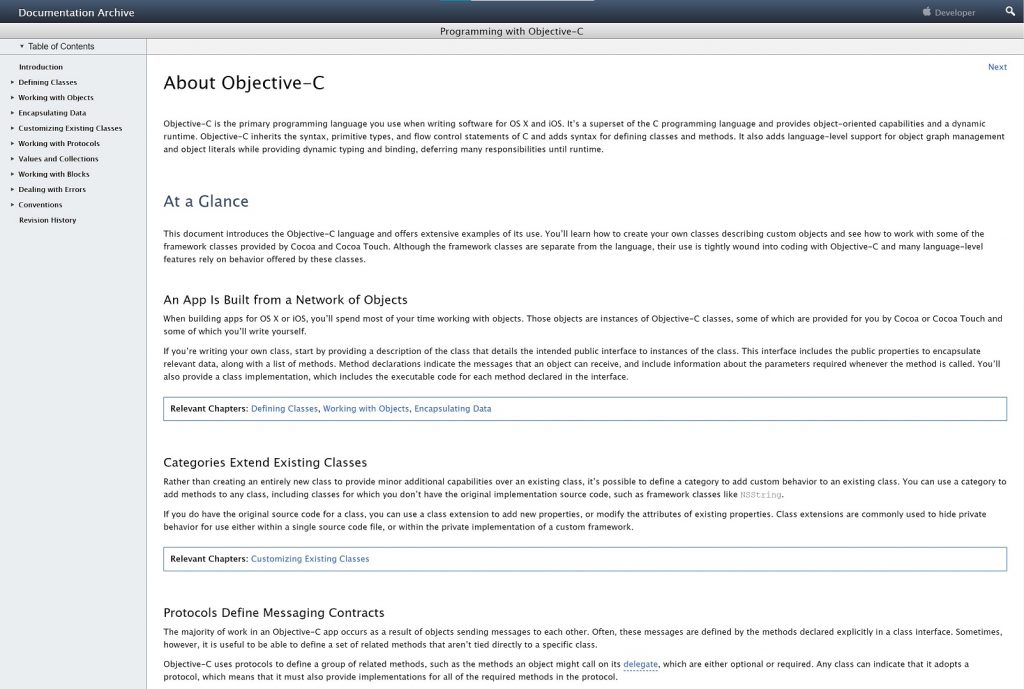1024x689 pixels.
Task: Follow the Working with Objects chapter link
Action: point(366,409)
